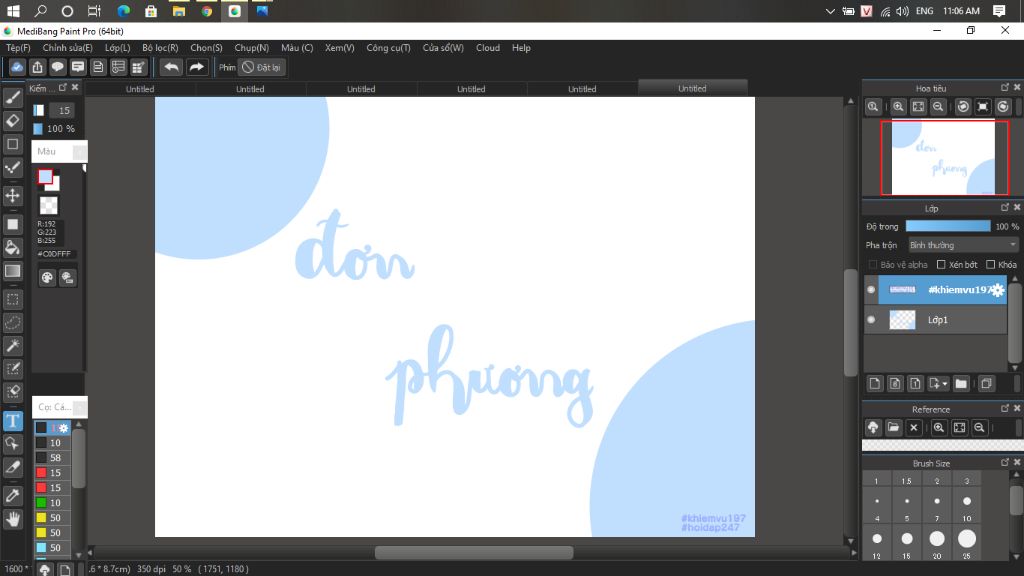
Task: Select the Brush tool in left toolbar
Action: click(12, 97)
